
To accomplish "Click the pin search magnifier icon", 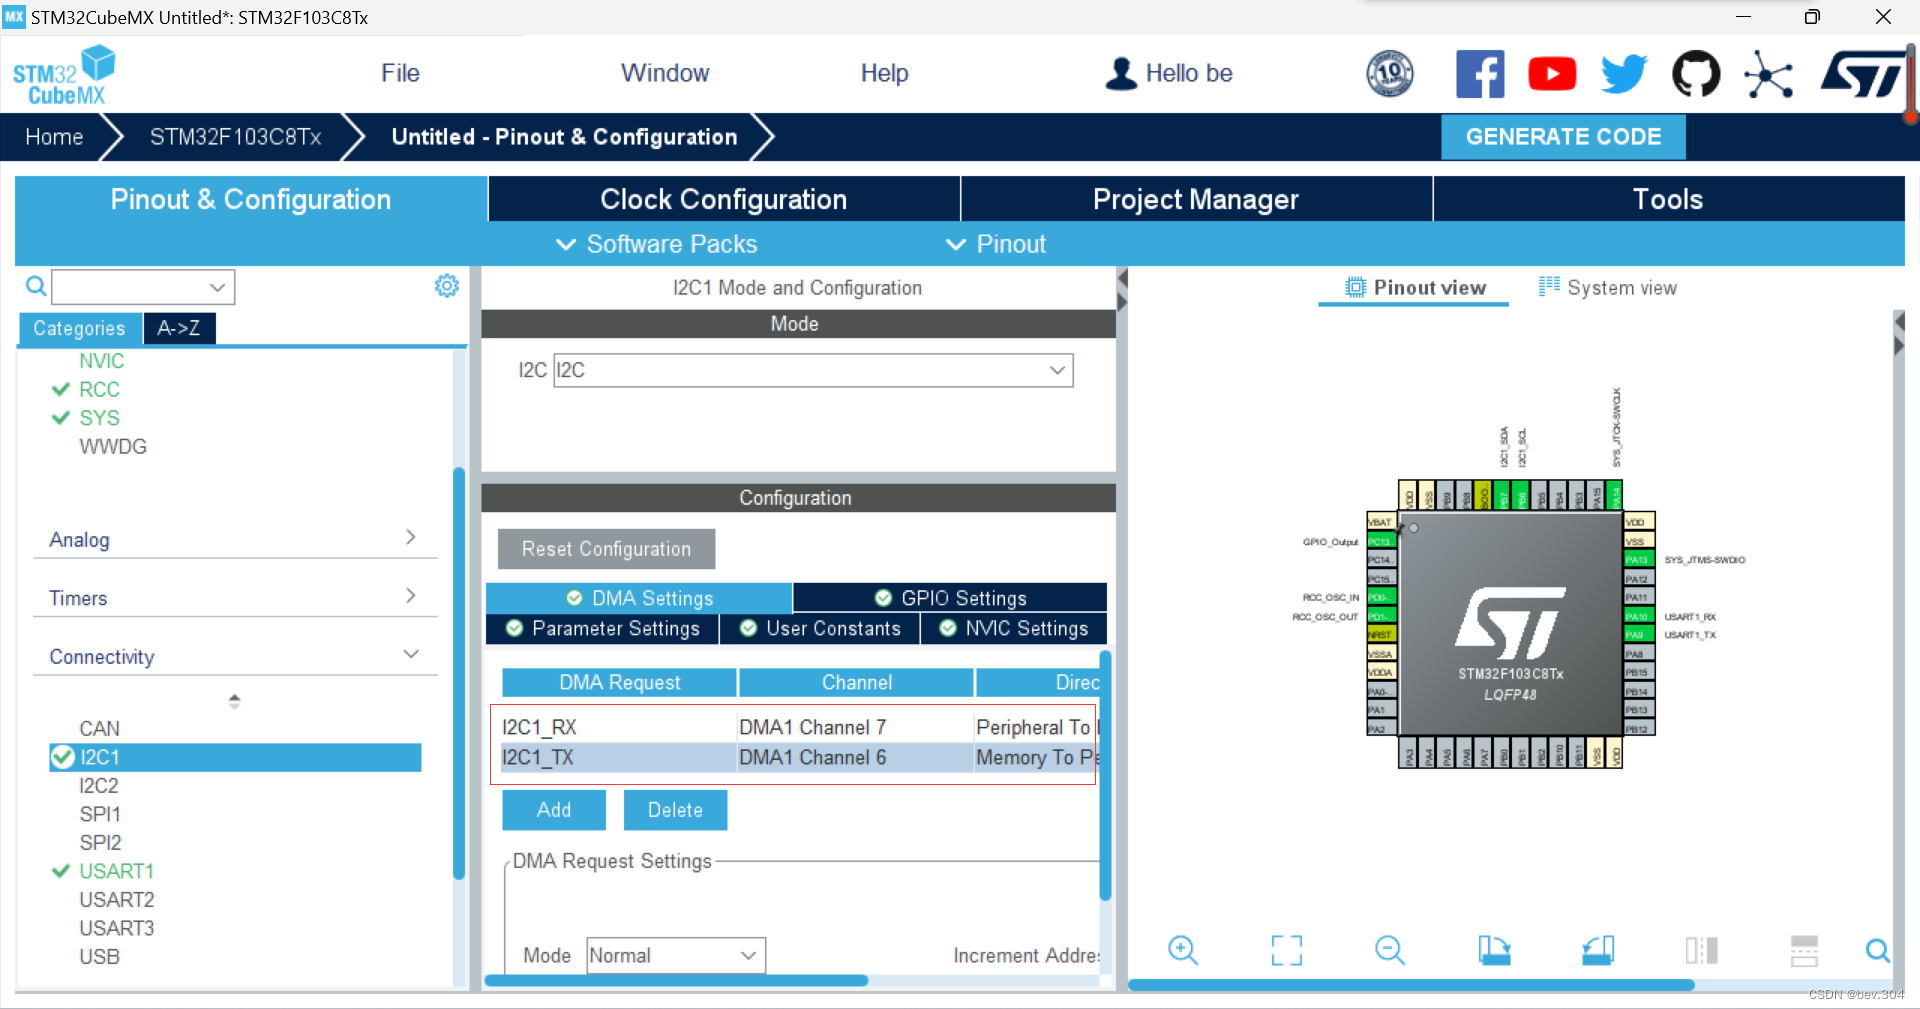I will [x=1877, y=950].
